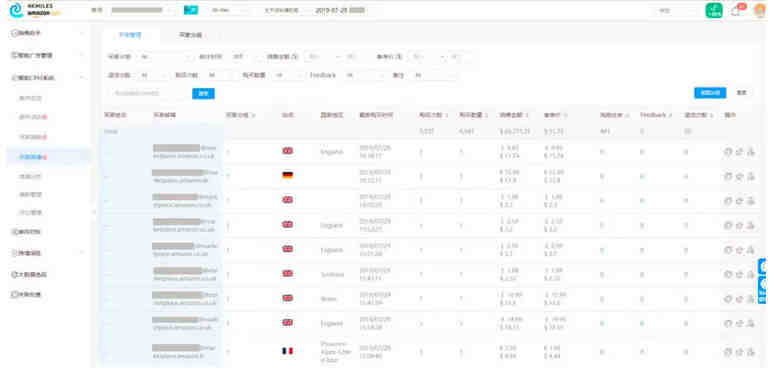Focus the search text input field
Screen dimensions: 776x390
coord(149,93)
